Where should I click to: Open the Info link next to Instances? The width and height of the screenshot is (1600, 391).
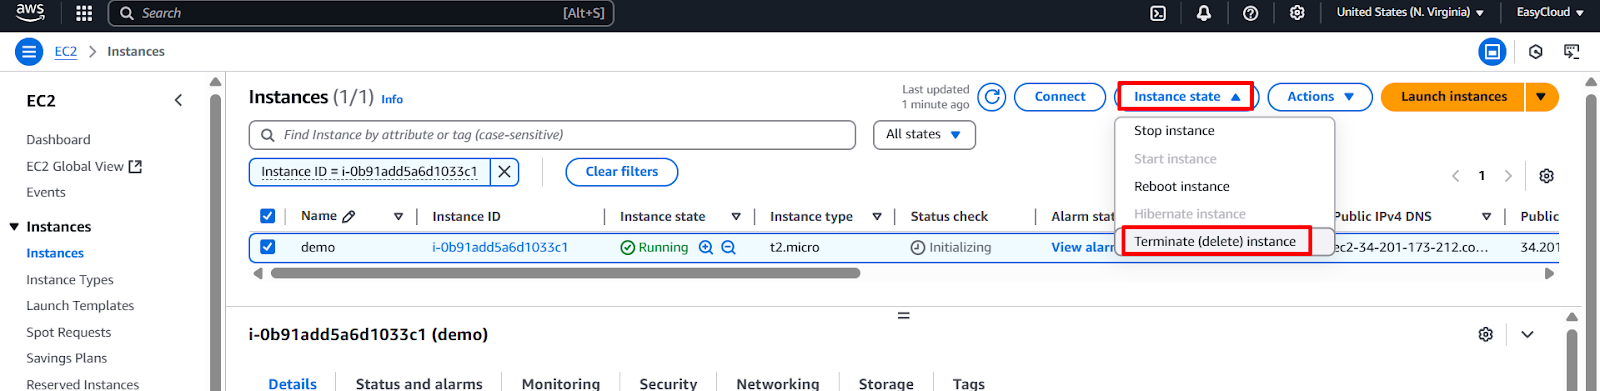(x=392, y=99)
